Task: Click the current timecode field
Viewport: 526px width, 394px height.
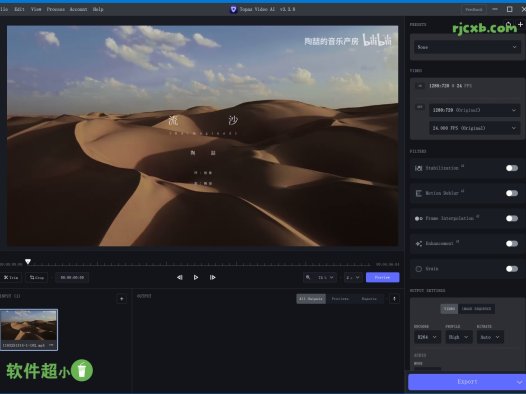Action: coord(72,278)
